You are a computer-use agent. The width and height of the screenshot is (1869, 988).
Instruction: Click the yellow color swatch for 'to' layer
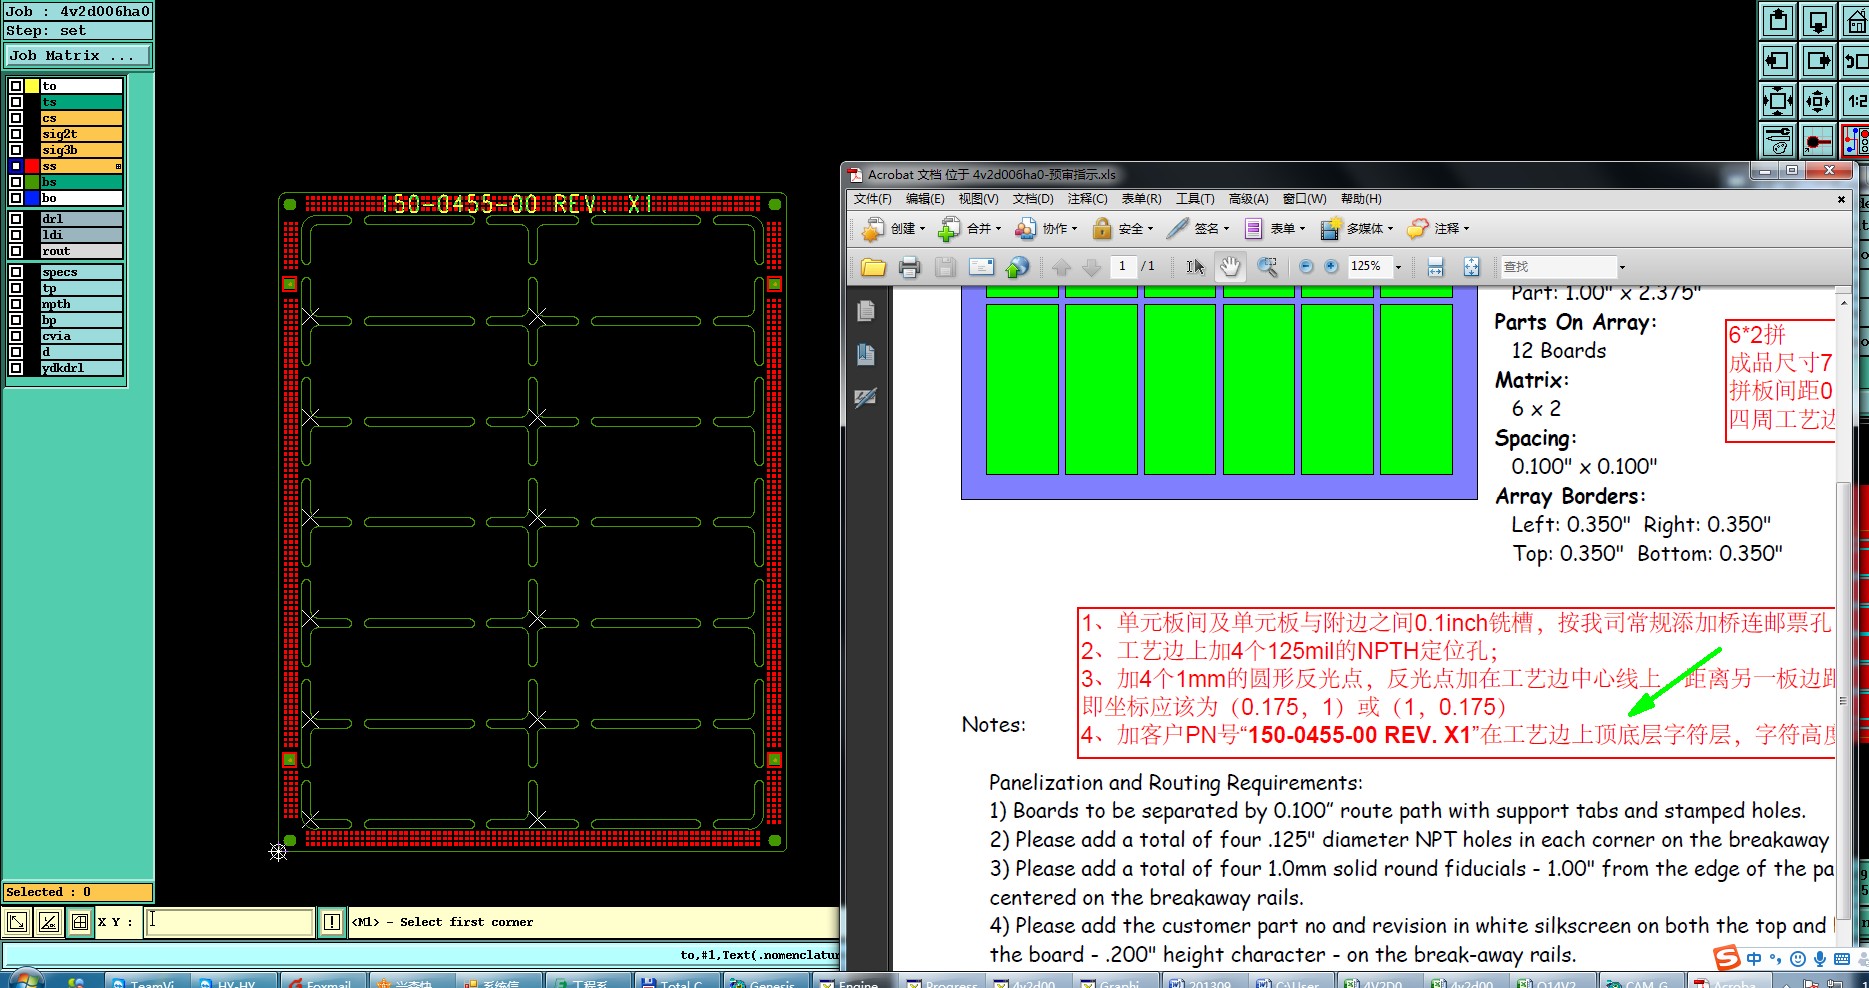pyautogui.click(x=32, y=86)
